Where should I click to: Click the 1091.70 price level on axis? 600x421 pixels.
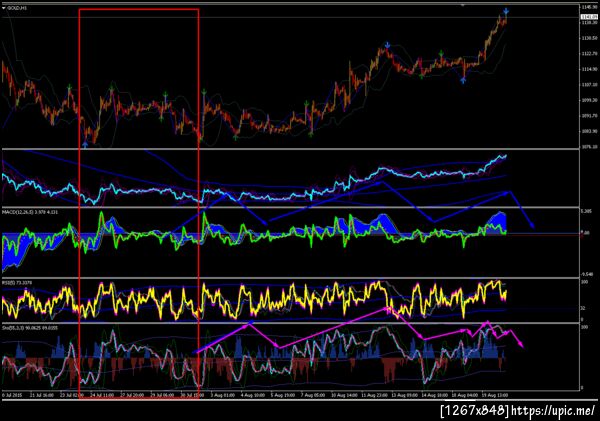589,116
